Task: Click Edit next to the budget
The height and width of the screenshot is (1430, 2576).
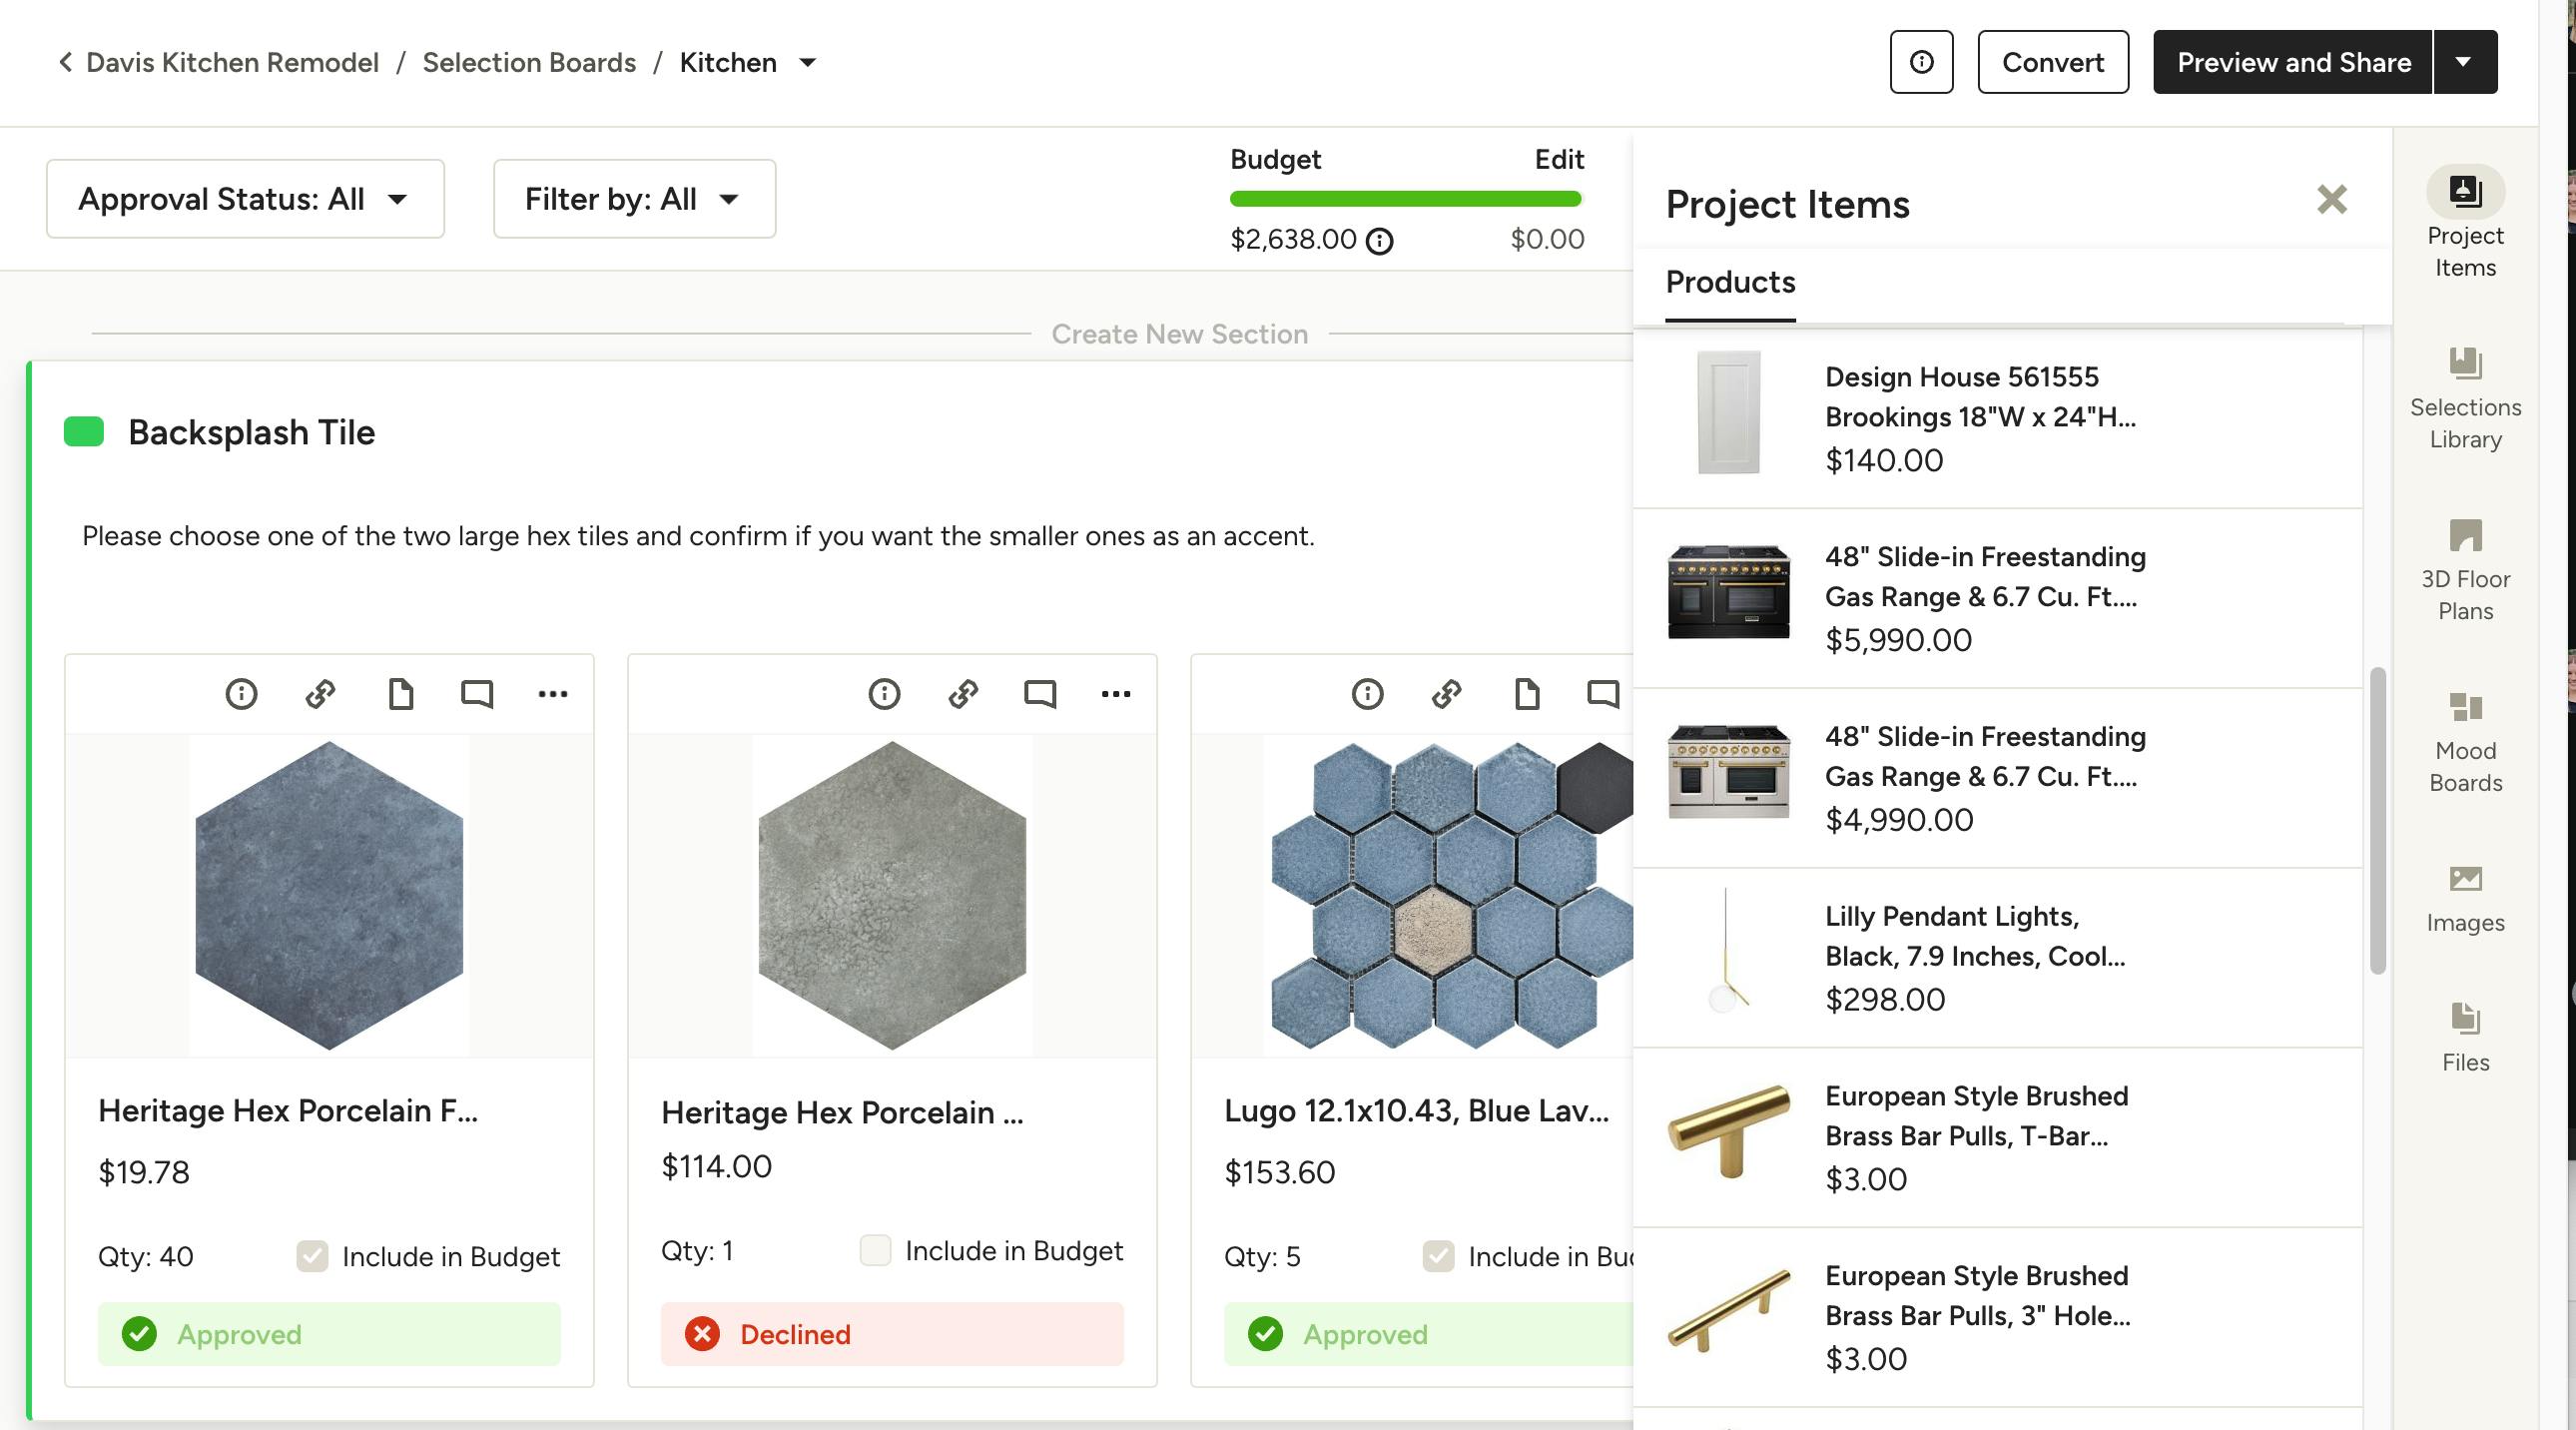Action: tap(1558, 159)
